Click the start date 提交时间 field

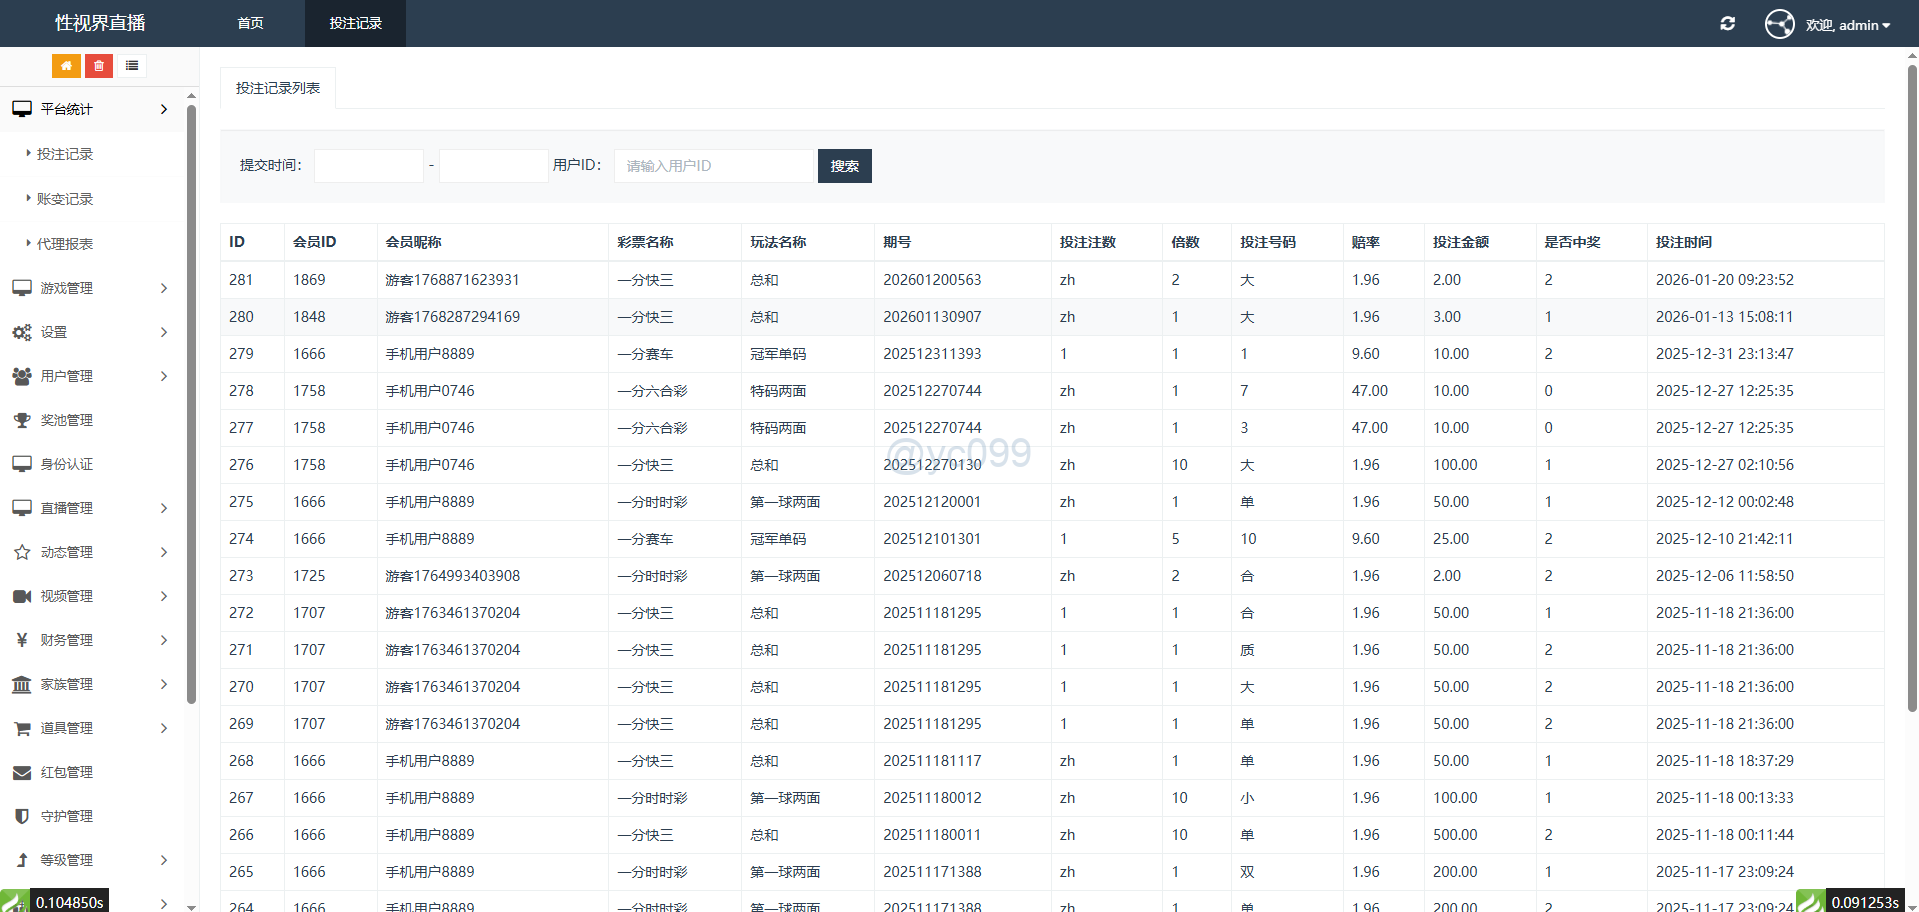[369, 166]
